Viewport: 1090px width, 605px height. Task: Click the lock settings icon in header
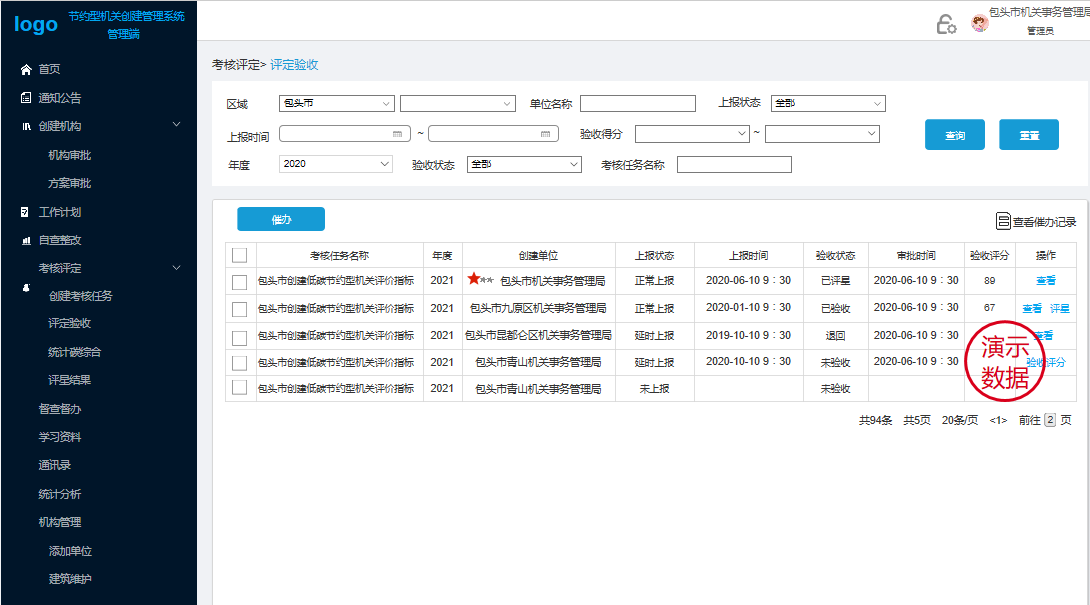click(946, 25)
